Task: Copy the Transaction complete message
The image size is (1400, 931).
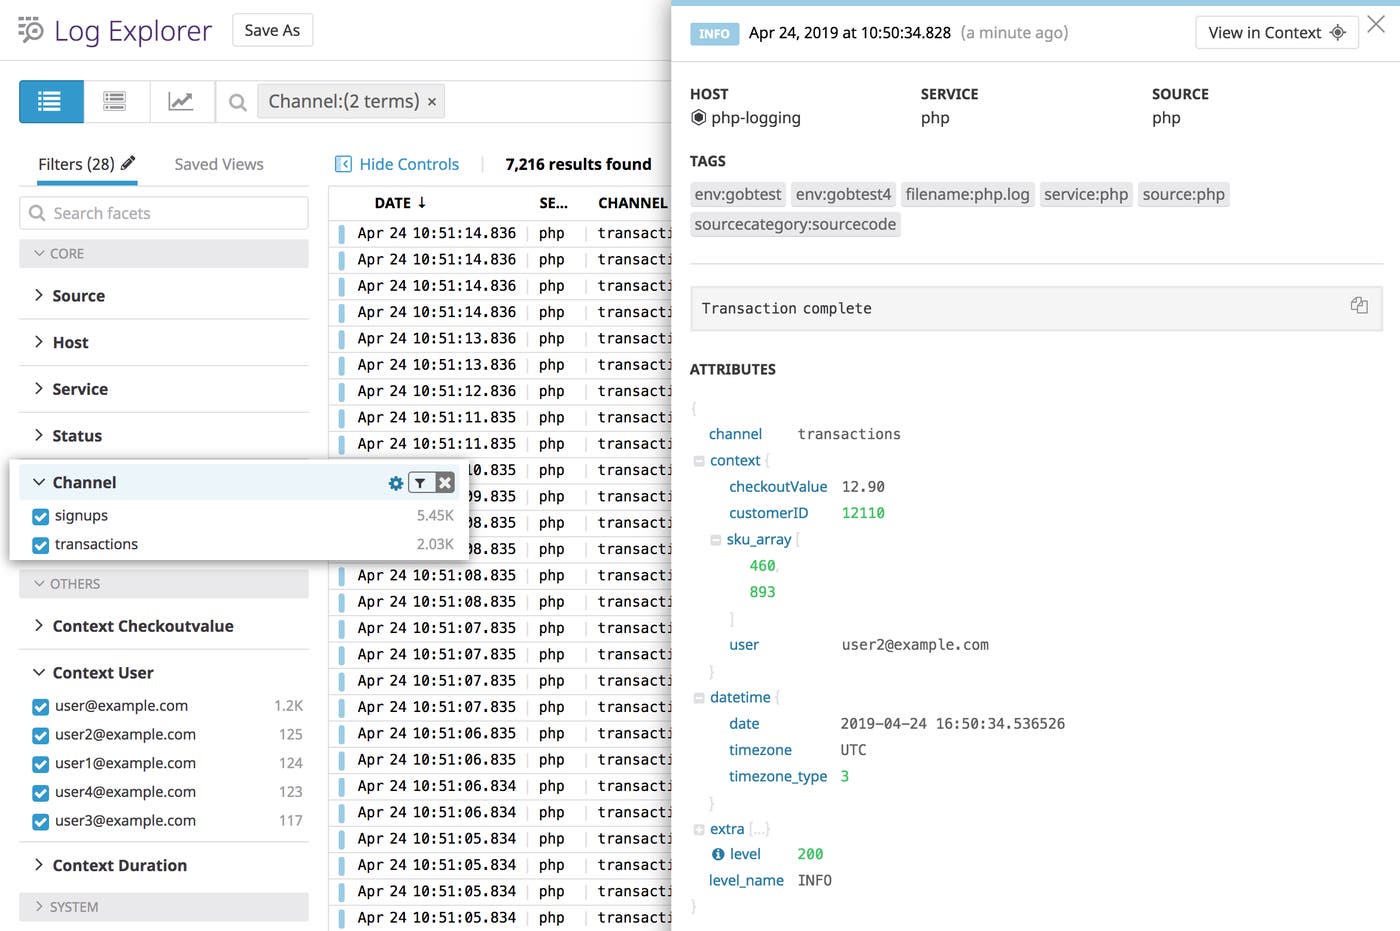Action: (1359, 306)
